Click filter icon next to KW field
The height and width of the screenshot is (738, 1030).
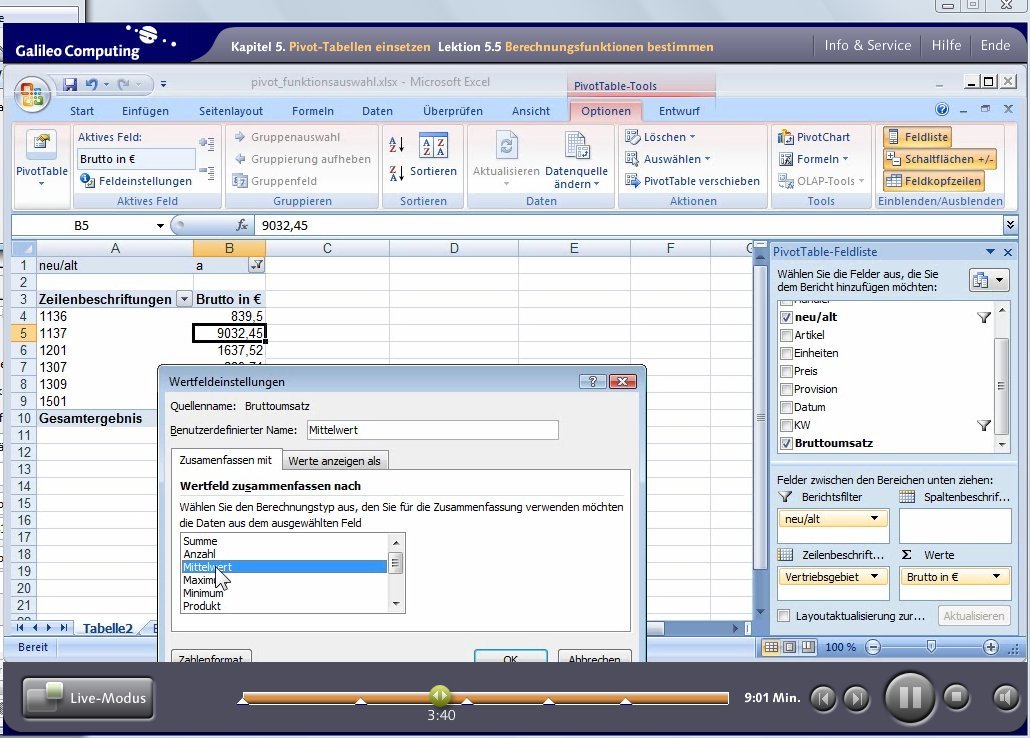[x=983, y=426]
